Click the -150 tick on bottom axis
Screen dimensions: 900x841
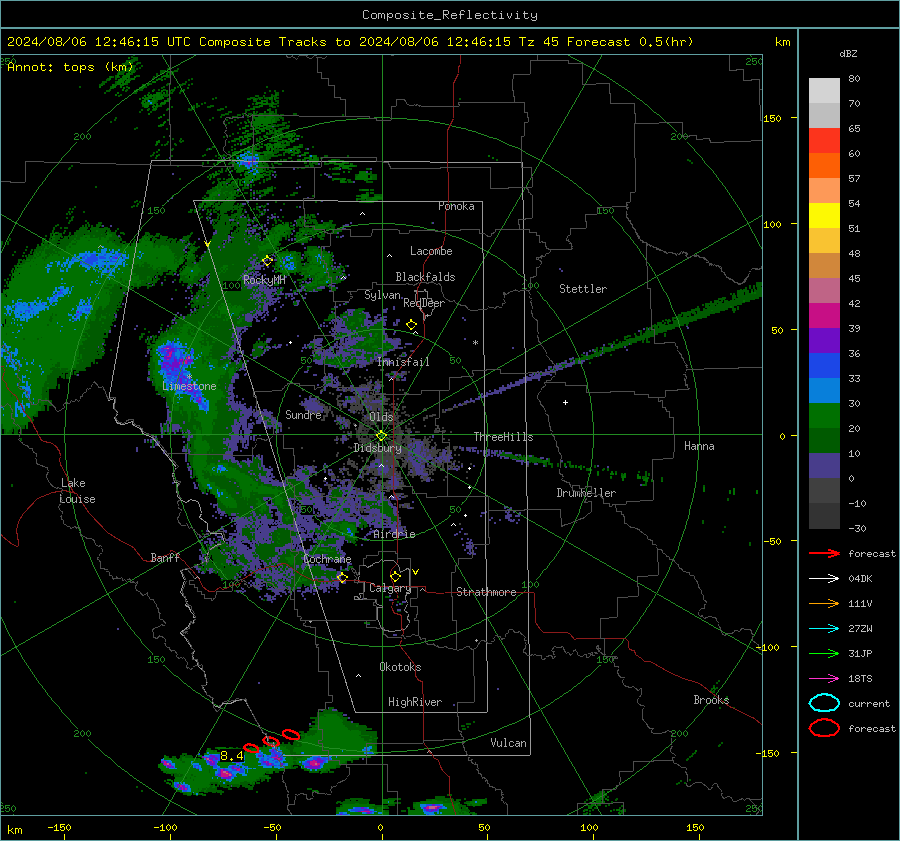59,827
